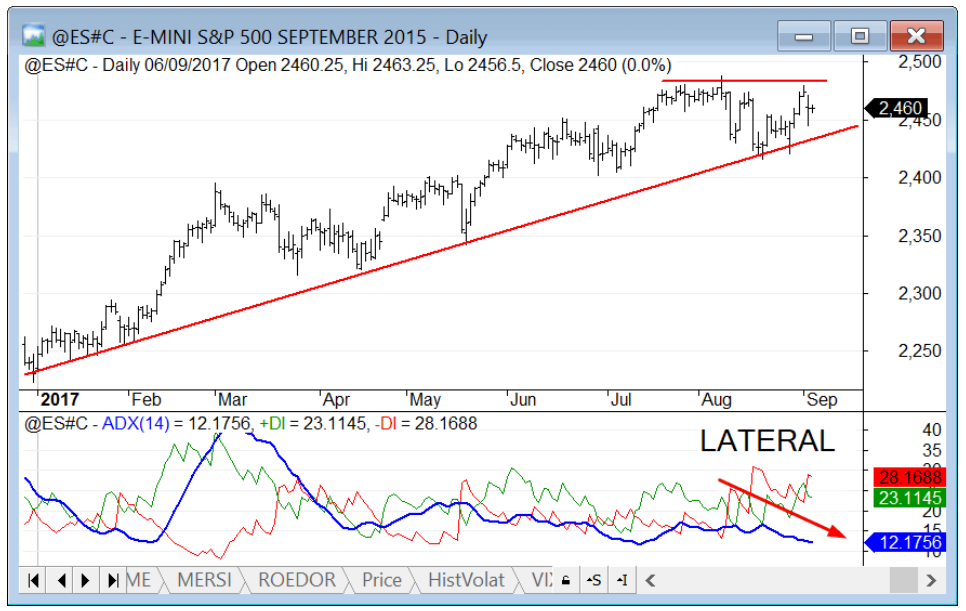Select the Price tab
Image resolution: width=966 pixels, height=611 pixels.
point(381,580)
